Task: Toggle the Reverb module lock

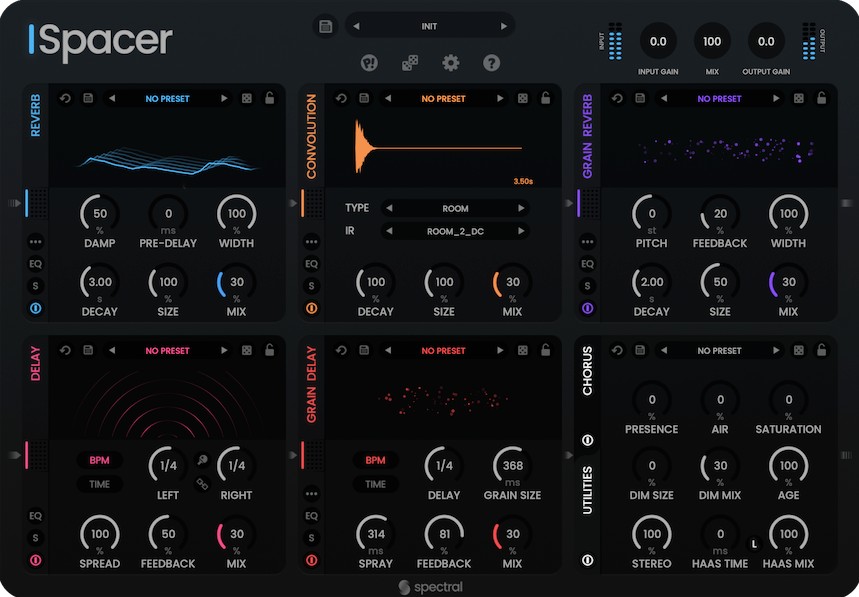Action: pyautogui.click(x=270, y=98)
